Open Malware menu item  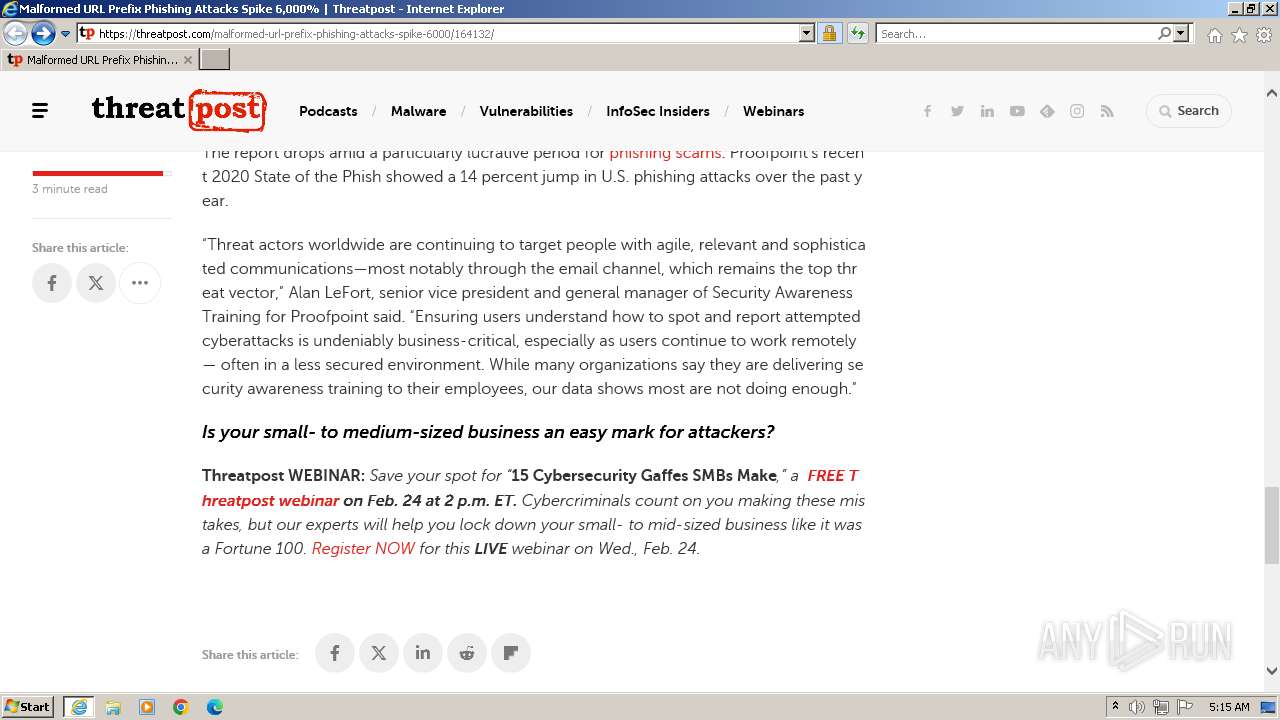coord(418,111)
